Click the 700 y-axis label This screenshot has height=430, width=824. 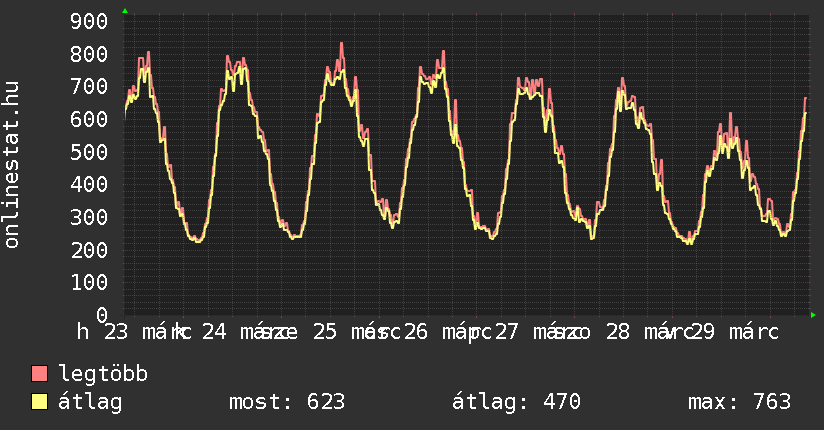coord(91,87)
